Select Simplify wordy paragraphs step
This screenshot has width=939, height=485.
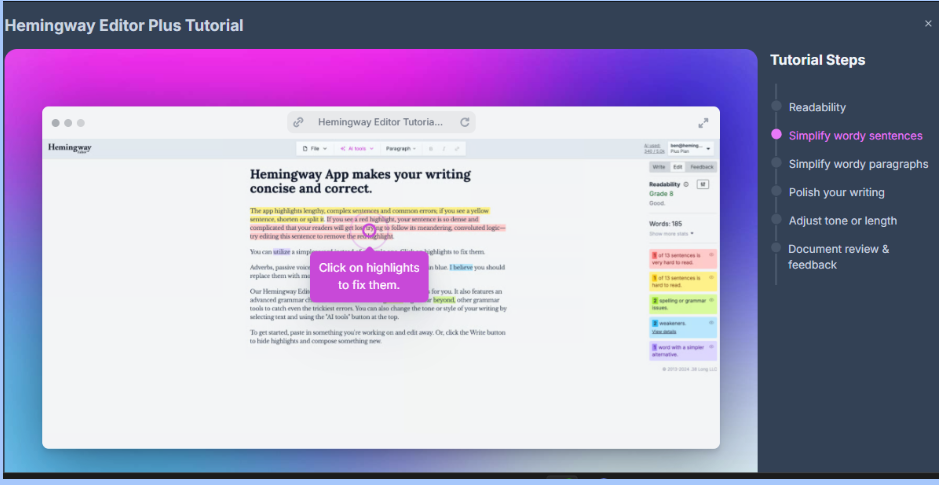(858, 164)
